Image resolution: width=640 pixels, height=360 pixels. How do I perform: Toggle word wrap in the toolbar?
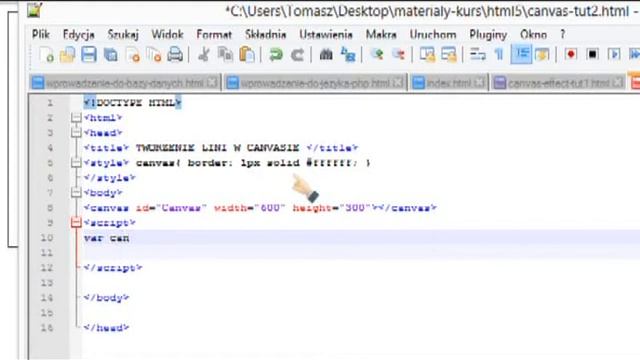pyautogui.click(x=478, y=54)
